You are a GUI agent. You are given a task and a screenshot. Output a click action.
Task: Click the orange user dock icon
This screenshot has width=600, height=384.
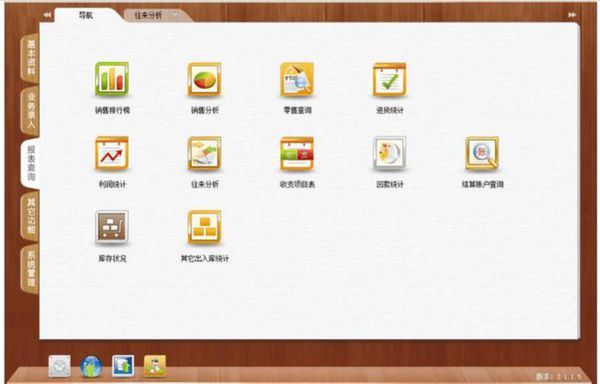[155, 366]
